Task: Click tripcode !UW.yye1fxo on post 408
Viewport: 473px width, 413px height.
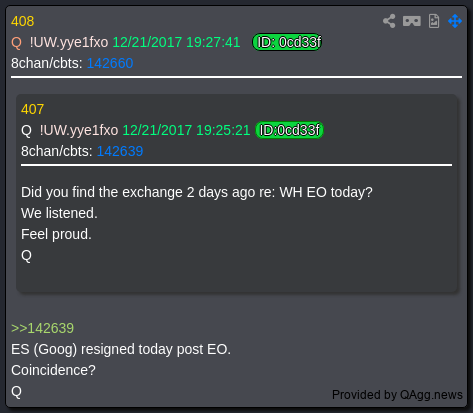Action: pyautogui.click(x=69, y=43)
